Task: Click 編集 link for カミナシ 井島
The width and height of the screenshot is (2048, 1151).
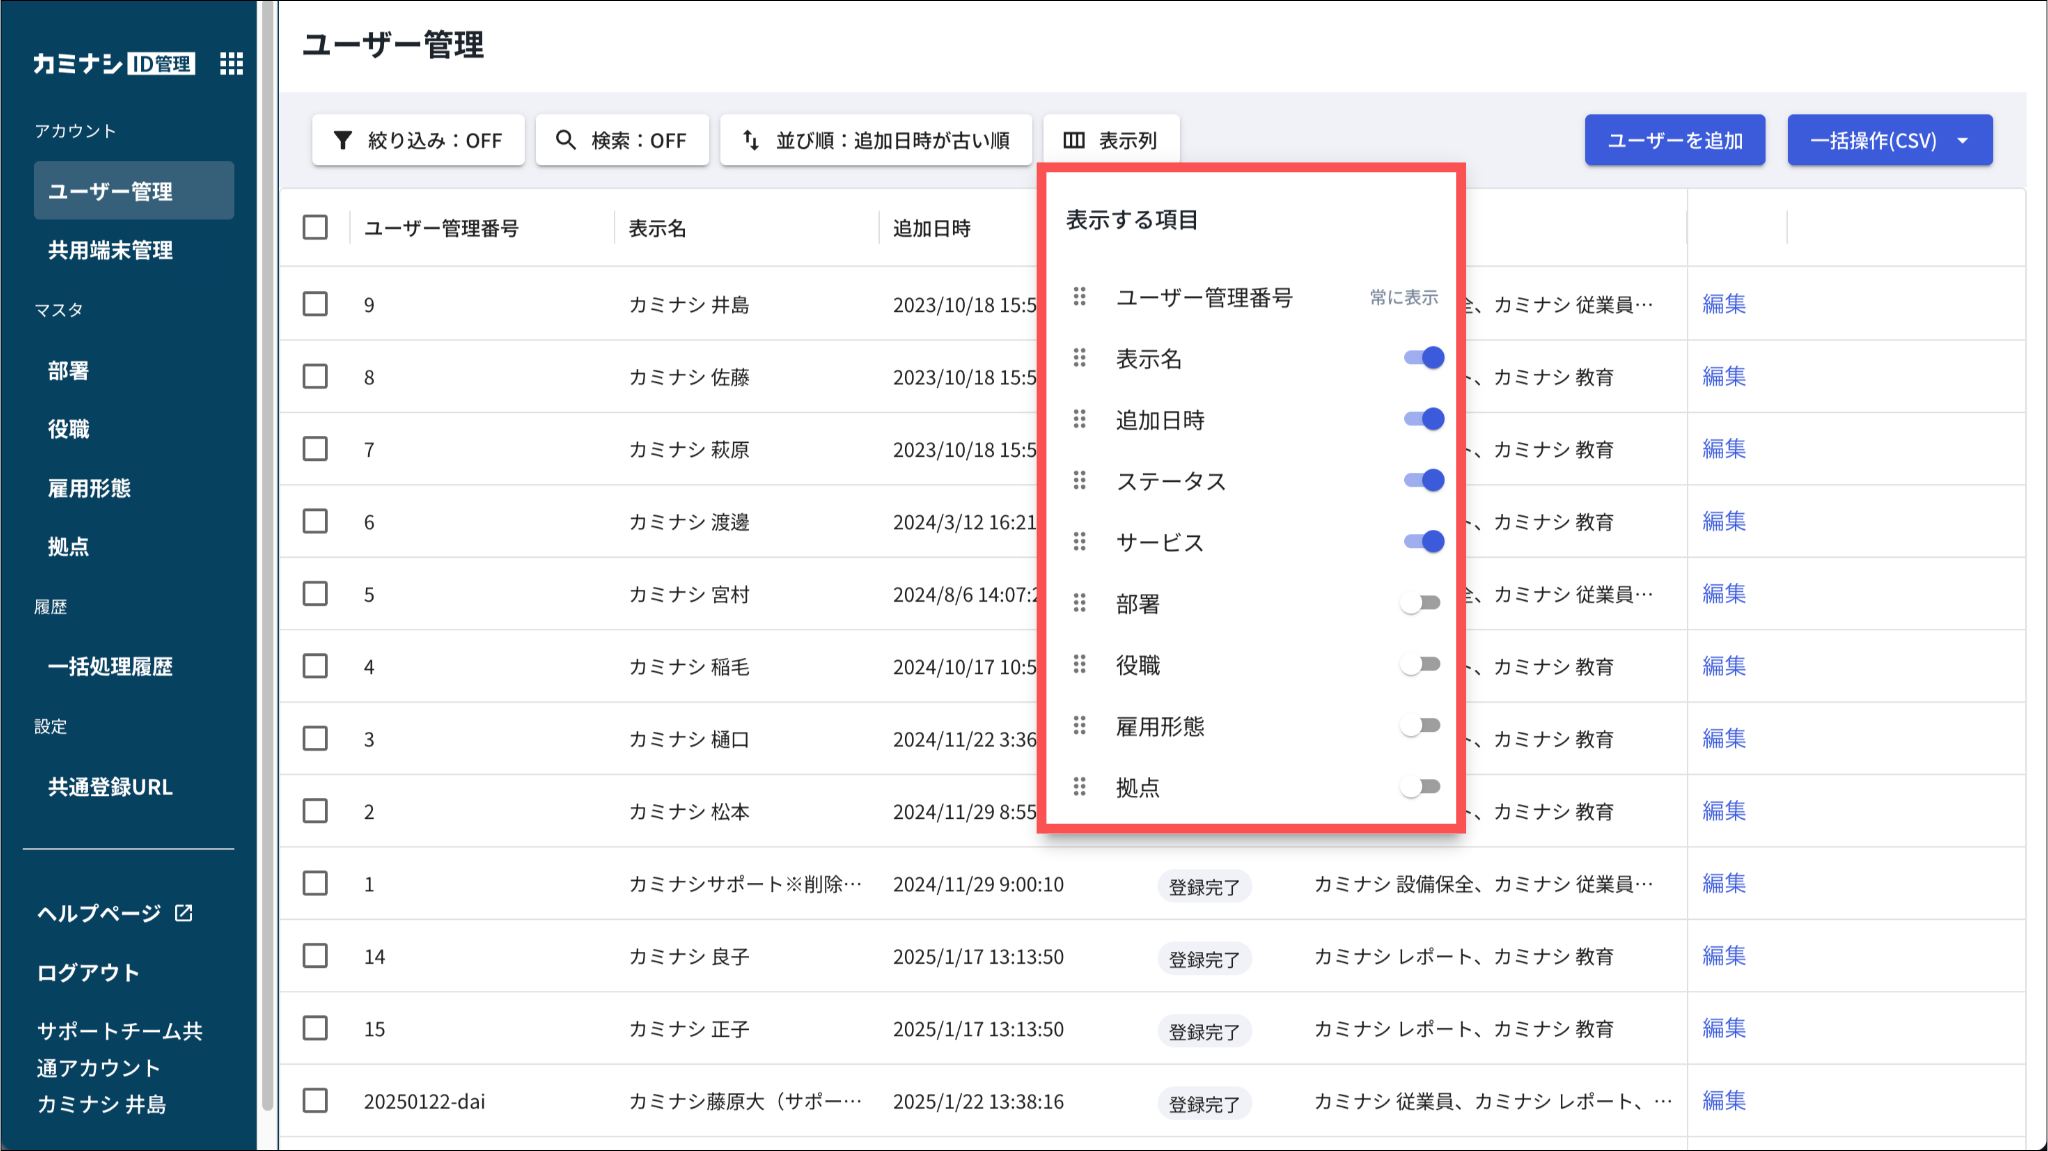Action: (x=1724, y=304)
